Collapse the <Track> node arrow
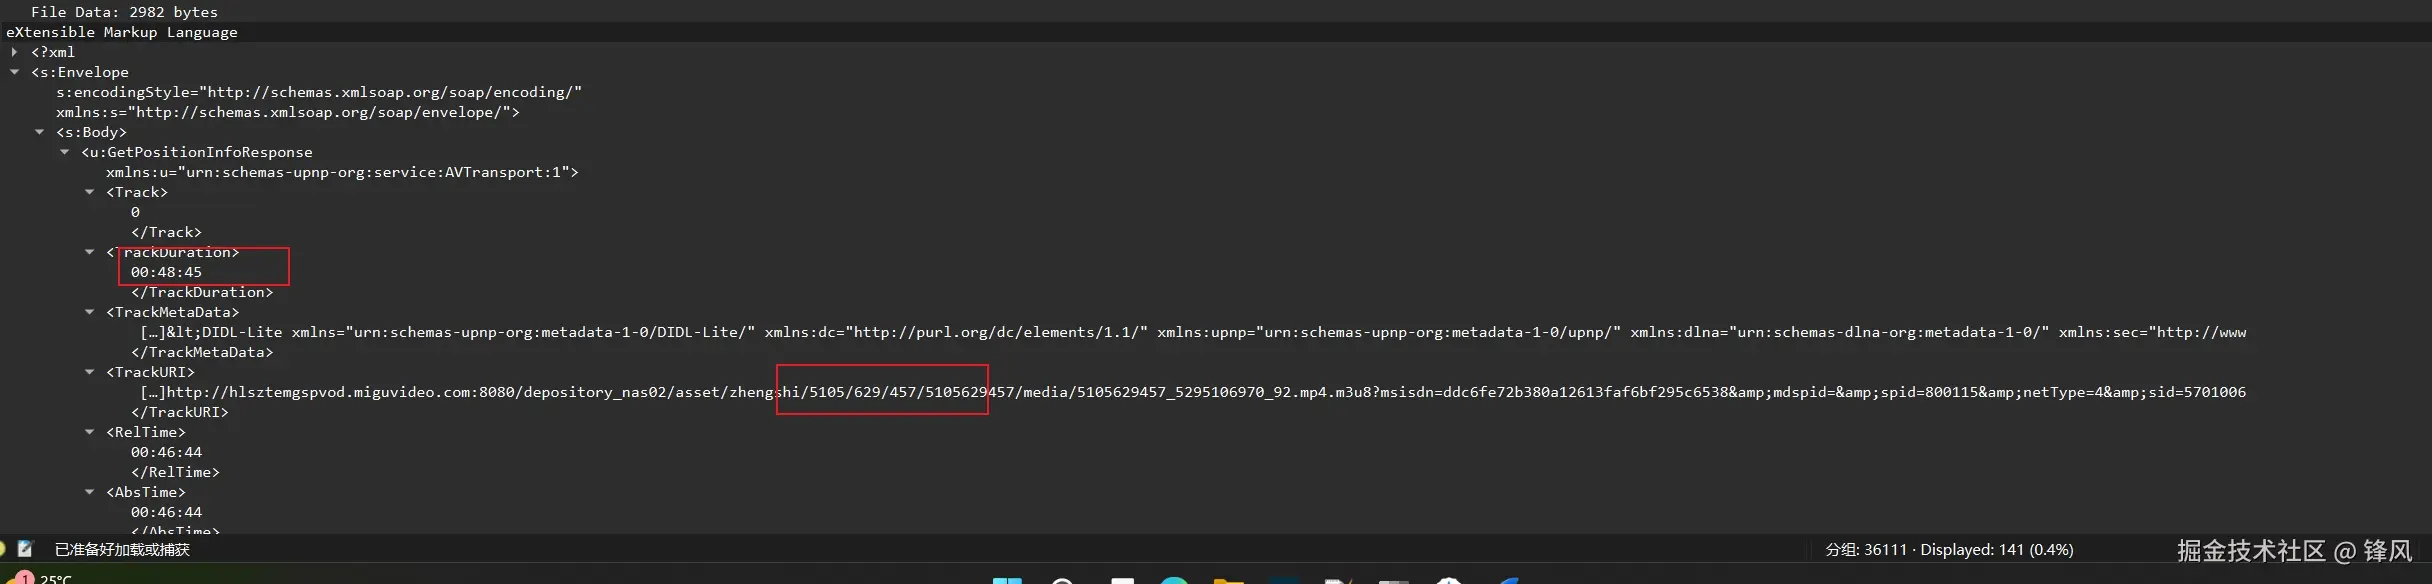The height and width of the screenshot is (584, 2432). click(89, 192)
